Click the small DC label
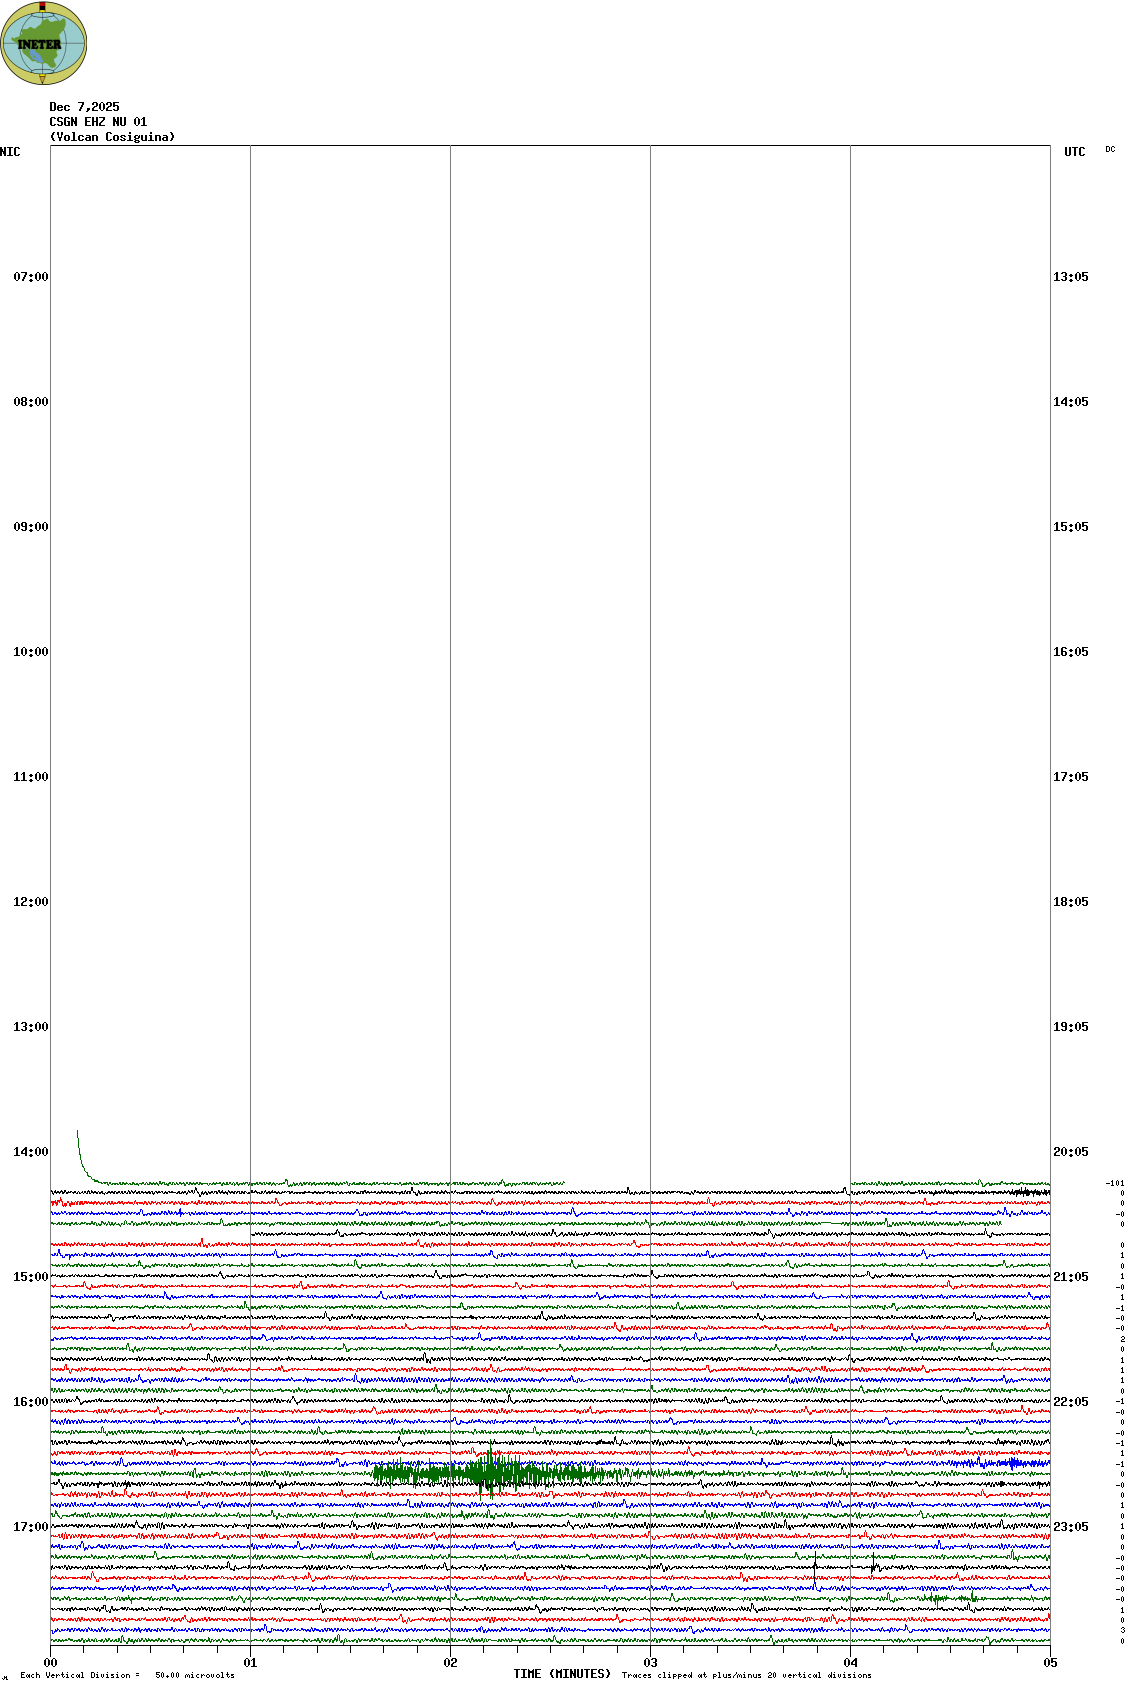The height and width of the screenshot is (1689, 1130). click(x=1110, y=150)
